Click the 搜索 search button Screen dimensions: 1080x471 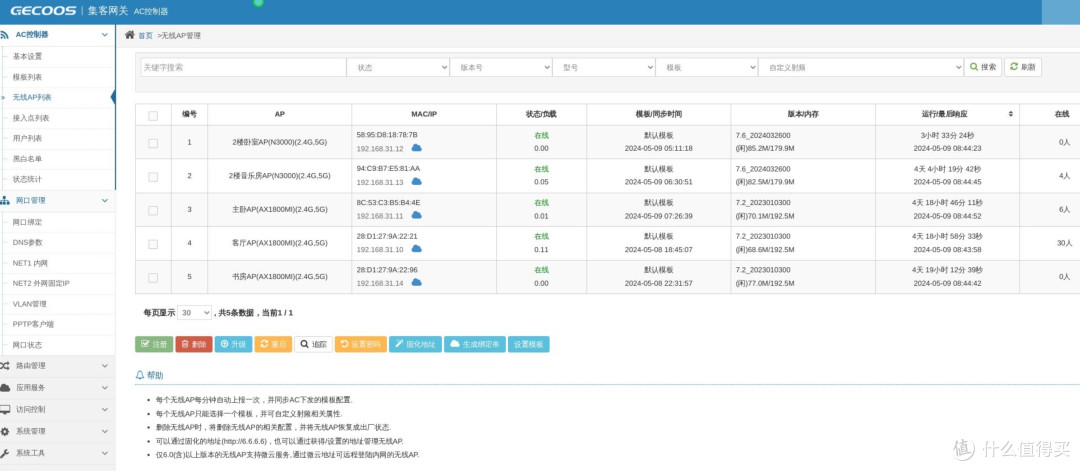click(x=983, y=67)
